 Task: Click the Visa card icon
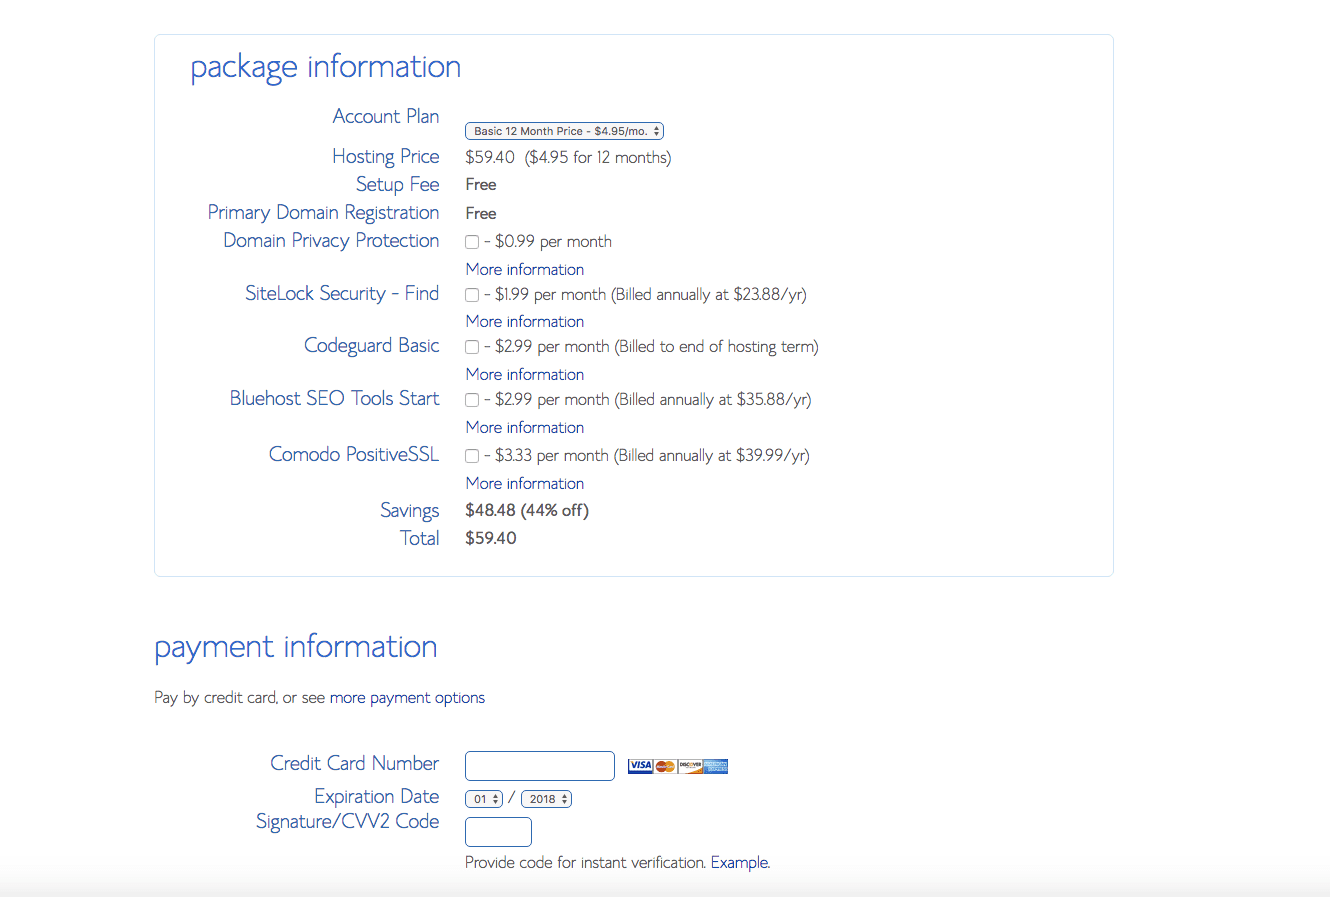click(640, 766)
